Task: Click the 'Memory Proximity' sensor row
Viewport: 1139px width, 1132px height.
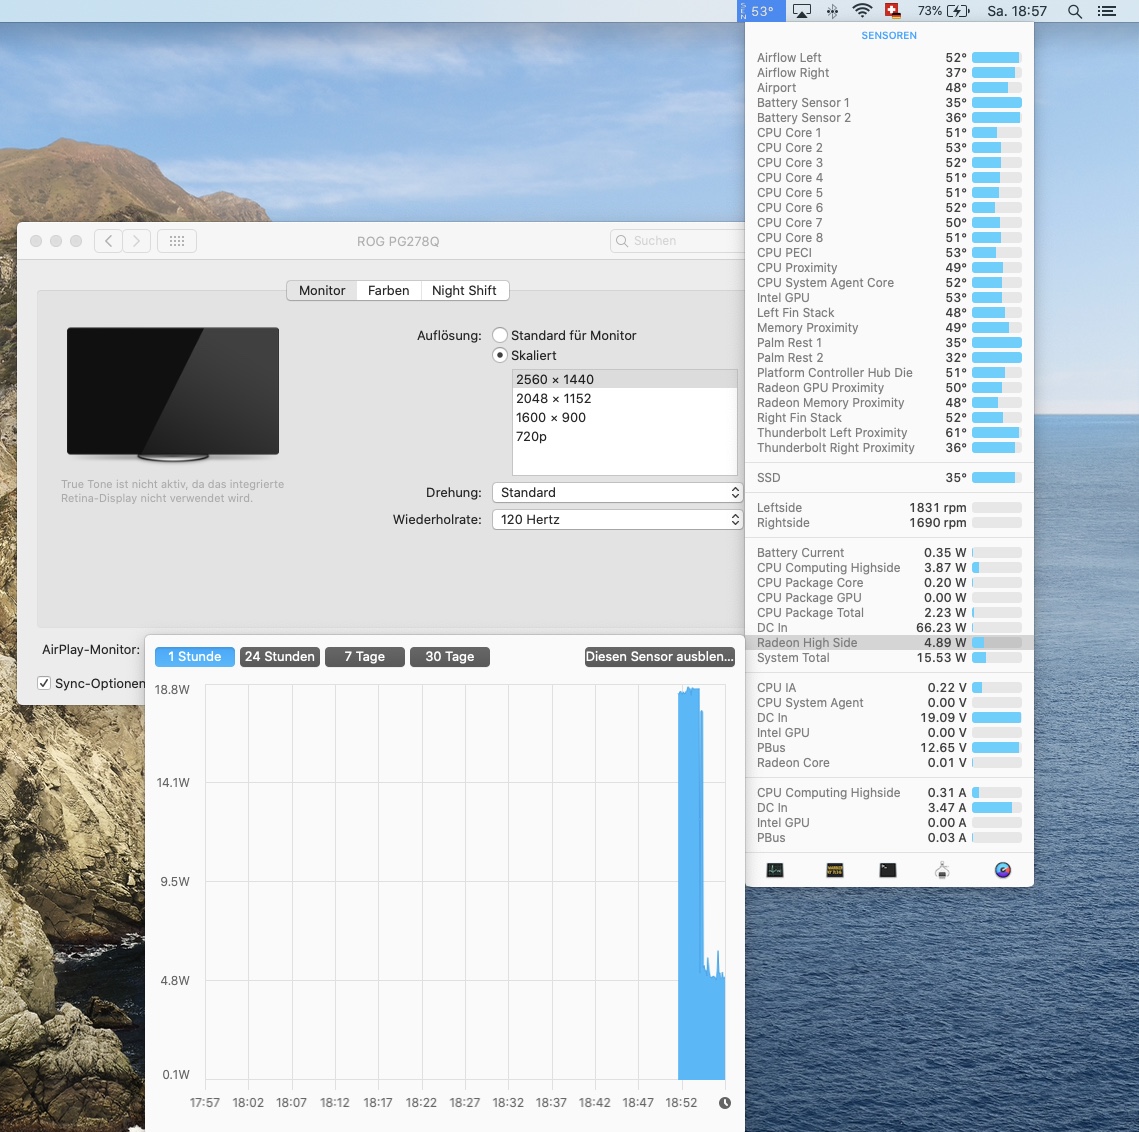Action: coord(889,328)
